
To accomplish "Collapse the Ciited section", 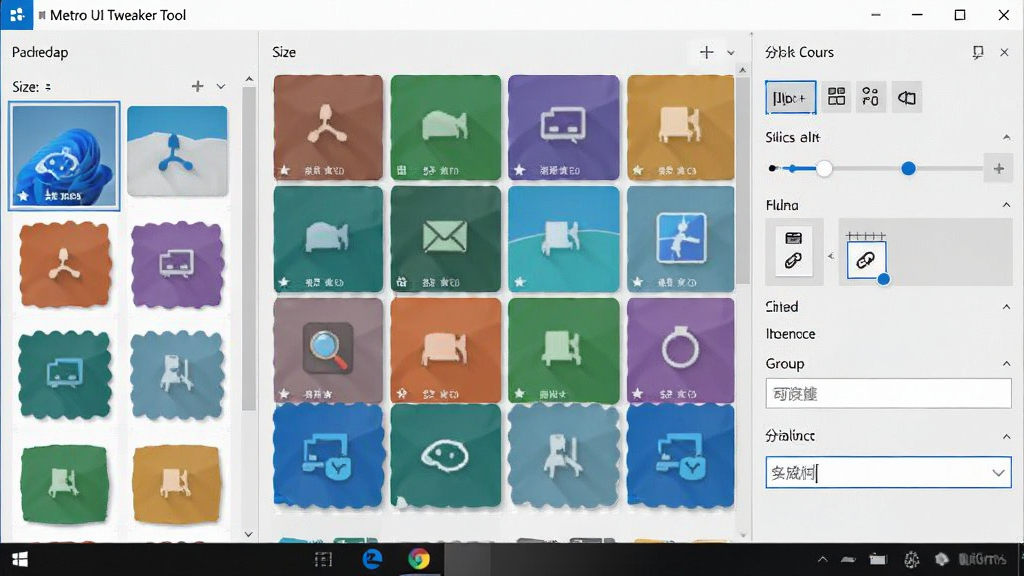I will pyautogui.click(x=1006, y=307).
